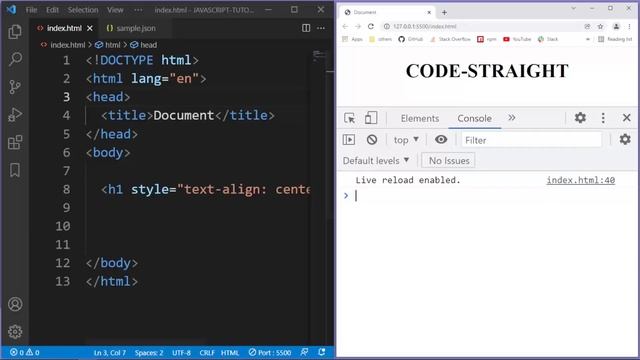Open the Edit menu
640x360 pixels.
tap(52, 10)
